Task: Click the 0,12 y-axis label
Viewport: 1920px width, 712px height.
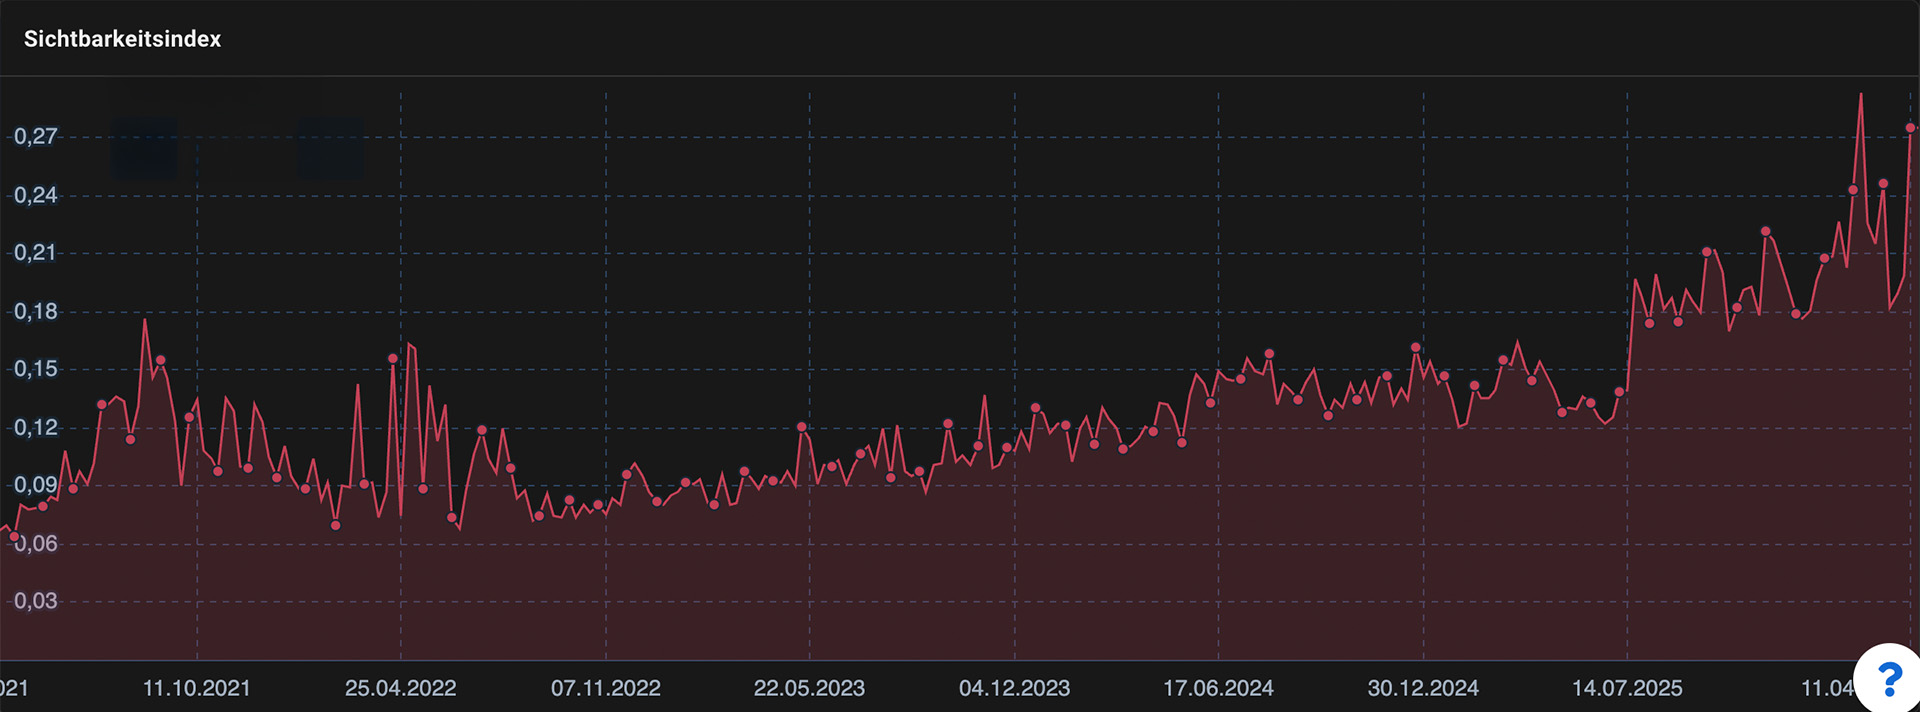Action: tap(36, 428)
